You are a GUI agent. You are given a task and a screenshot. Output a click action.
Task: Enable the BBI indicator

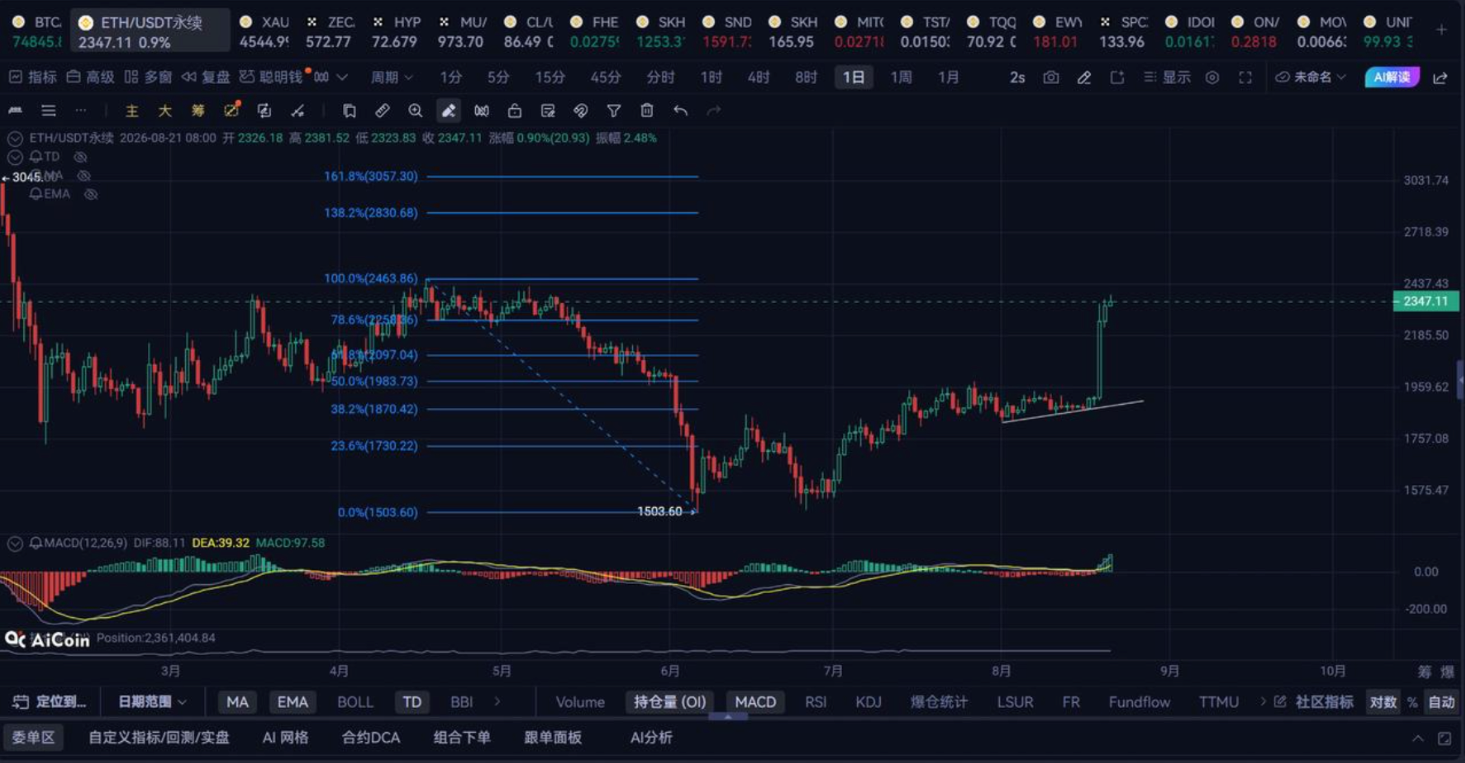(x=461, y=702)
